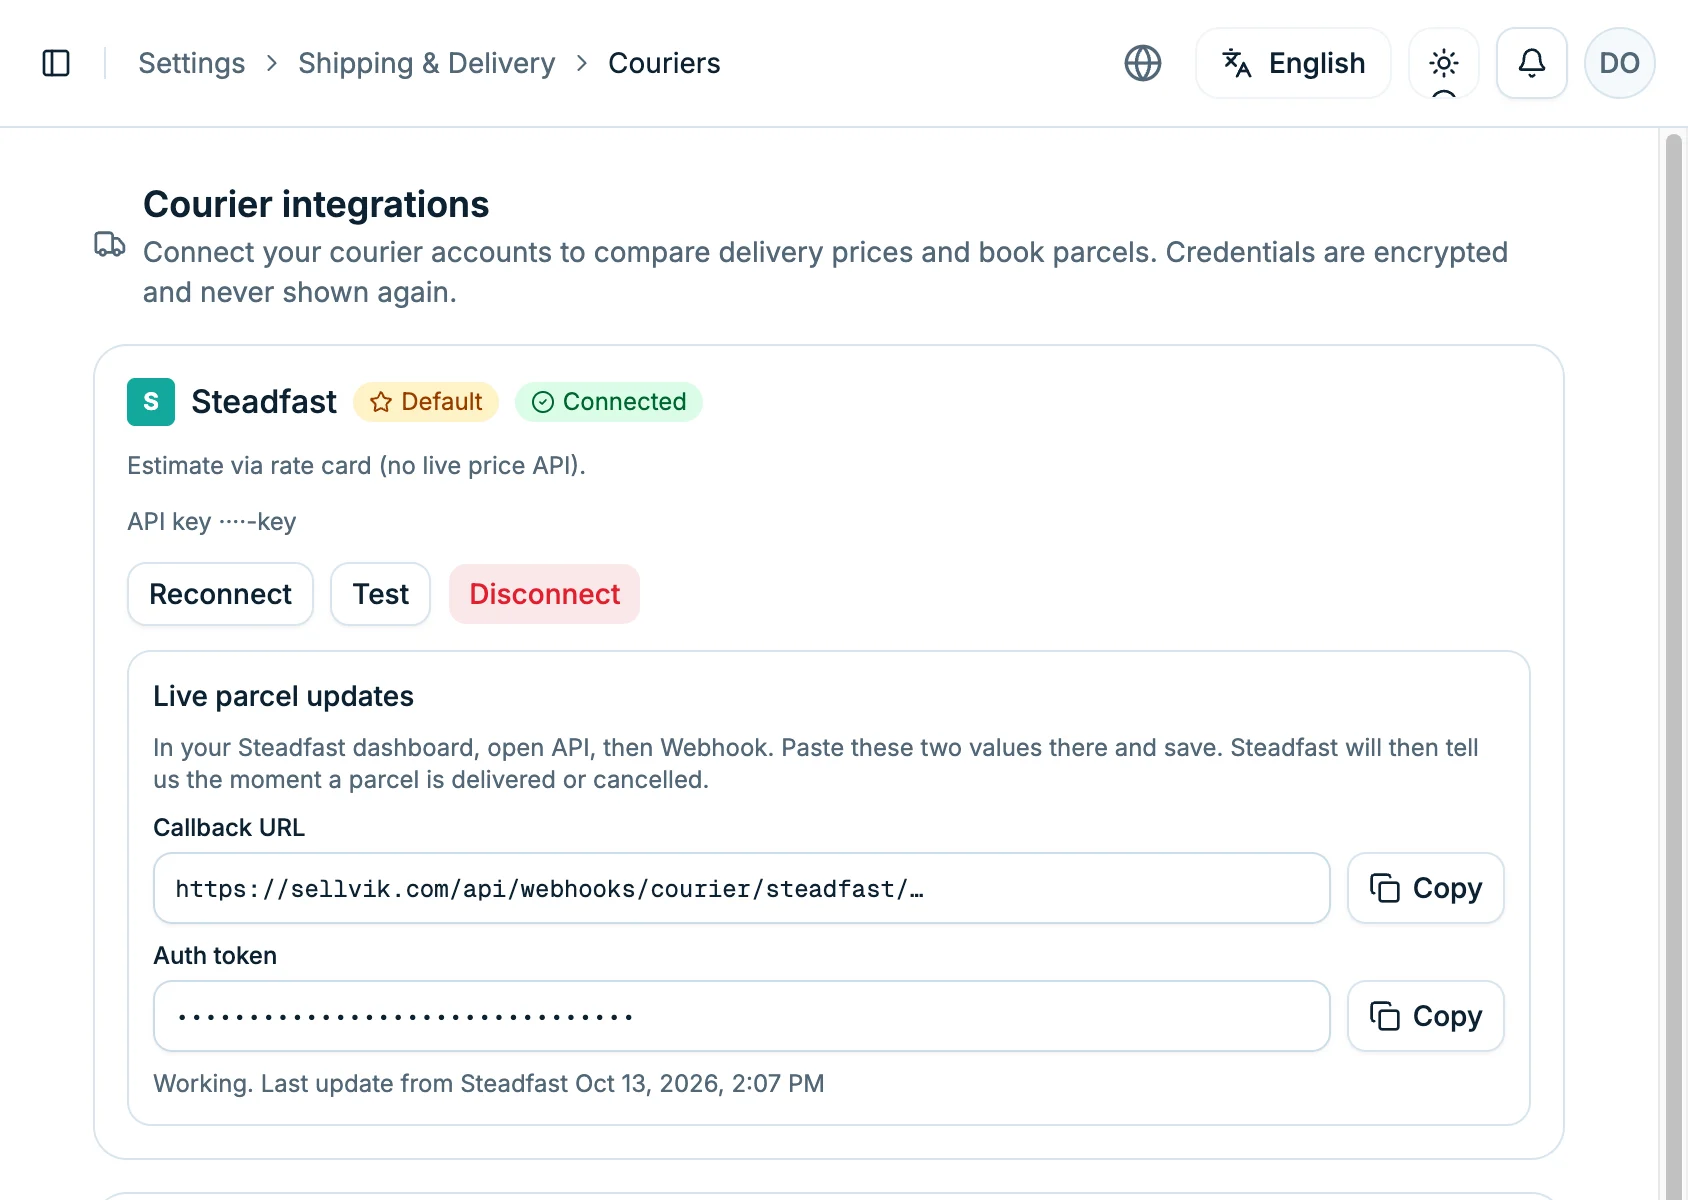This screenshot has width=1688, height=1200.
Task: Toggle the sidebar panel icon
Action: click(x=56, y=63)
